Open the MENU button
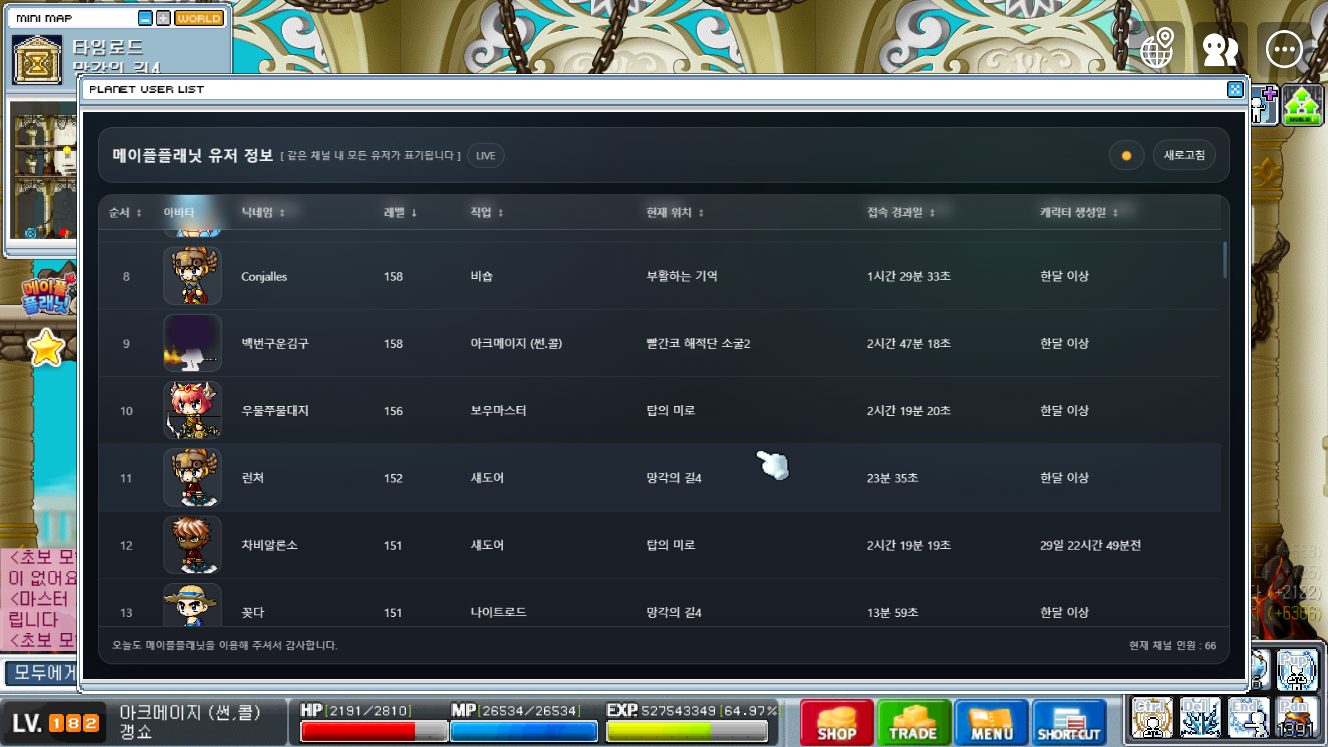 pyautogui.click(x=991, y=721)
